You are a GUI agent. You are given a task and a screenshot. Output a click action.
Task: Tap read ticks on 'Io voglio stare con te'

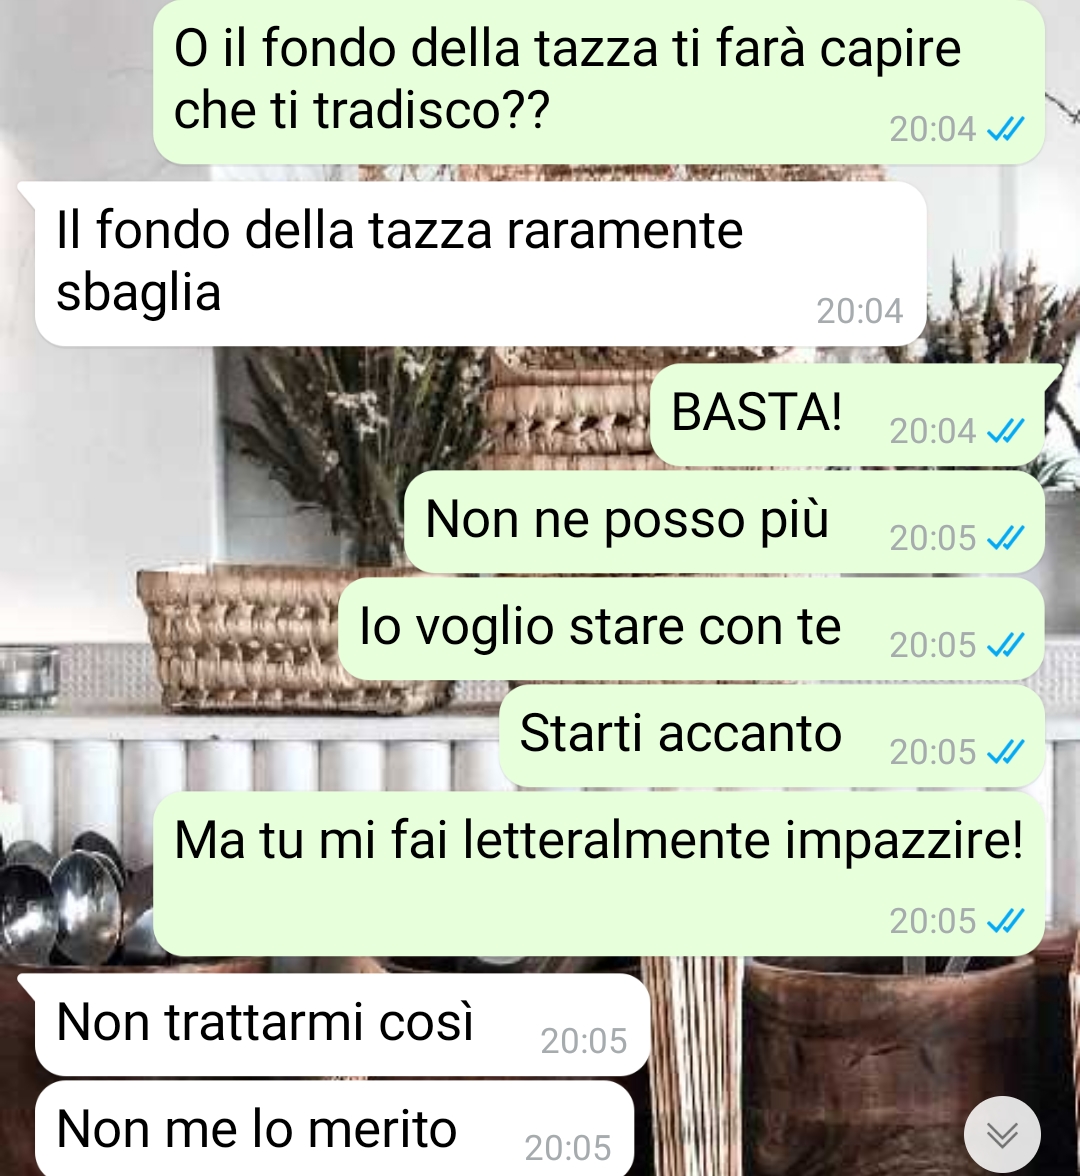[1006, 645]
